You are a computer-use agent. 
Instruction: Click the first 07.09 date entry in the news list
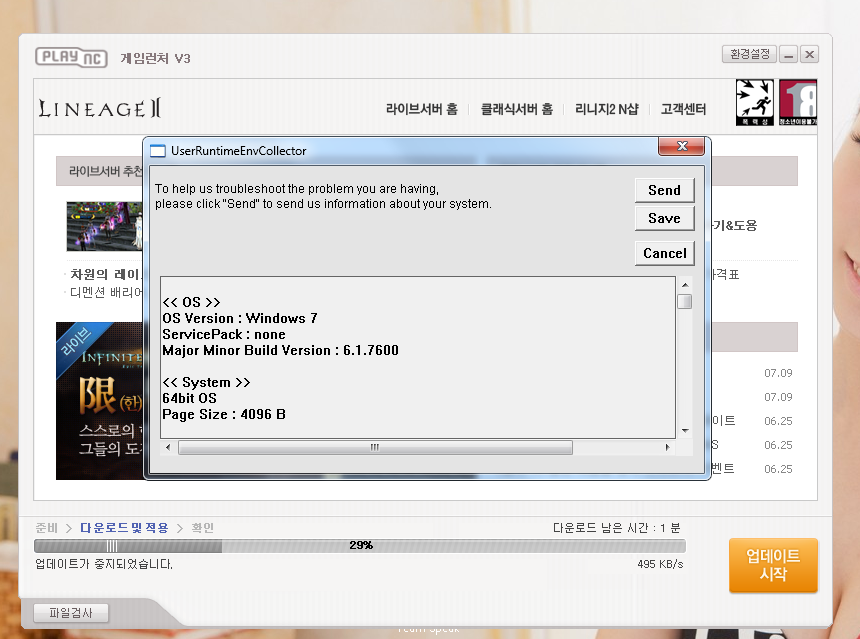[x=778, y=373]
